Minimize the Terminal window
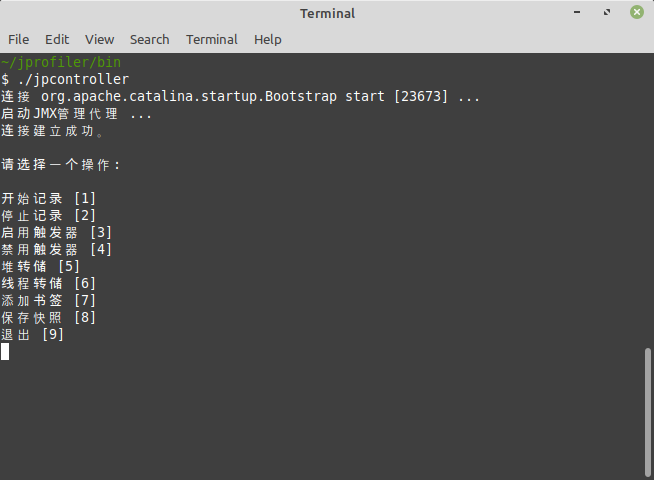Screen dimensions: 654x480 [x=577, y=12]
